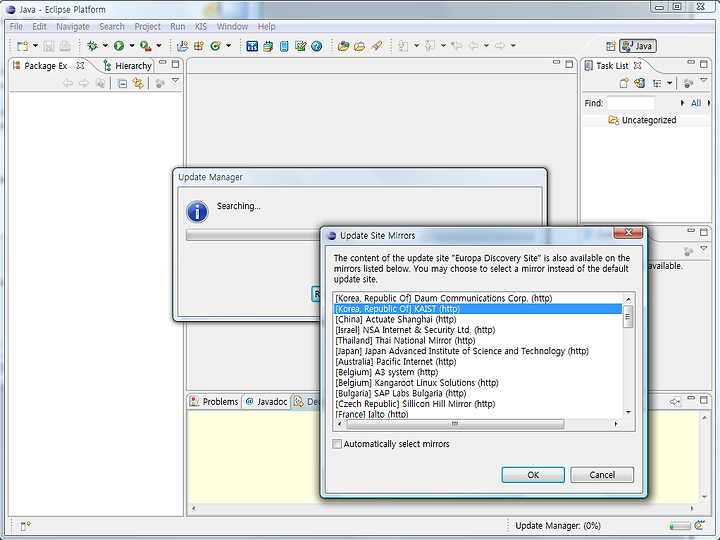This screenshot has height=540, width=720.
Task: Expand the arrow left of the All working set link
Action: click(682, 103)
